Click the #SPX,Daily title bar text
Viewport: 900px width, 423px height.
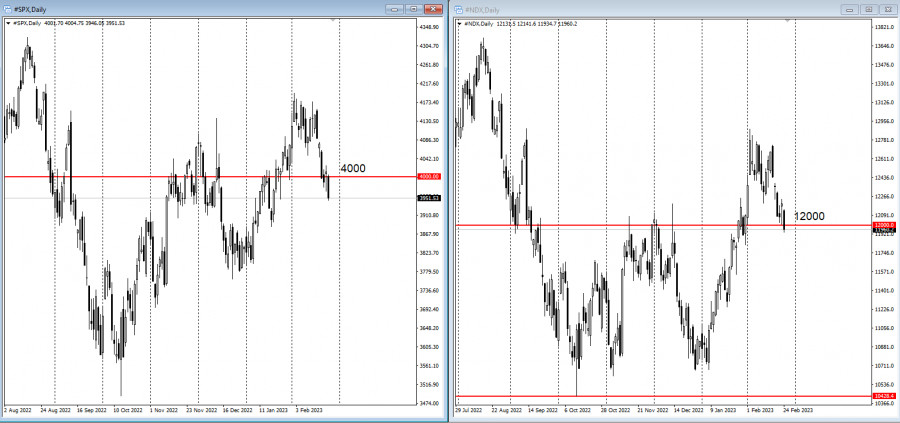tap(31, 9)
